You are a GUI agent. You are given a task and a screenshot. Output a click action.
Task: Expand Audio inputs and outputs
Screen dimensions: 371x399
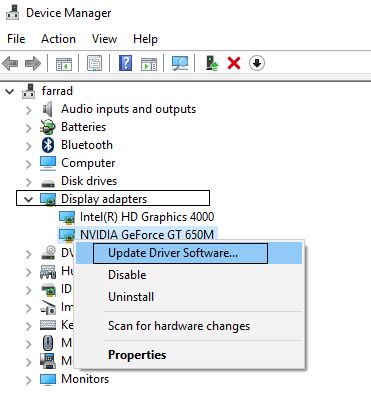[29, 110]
